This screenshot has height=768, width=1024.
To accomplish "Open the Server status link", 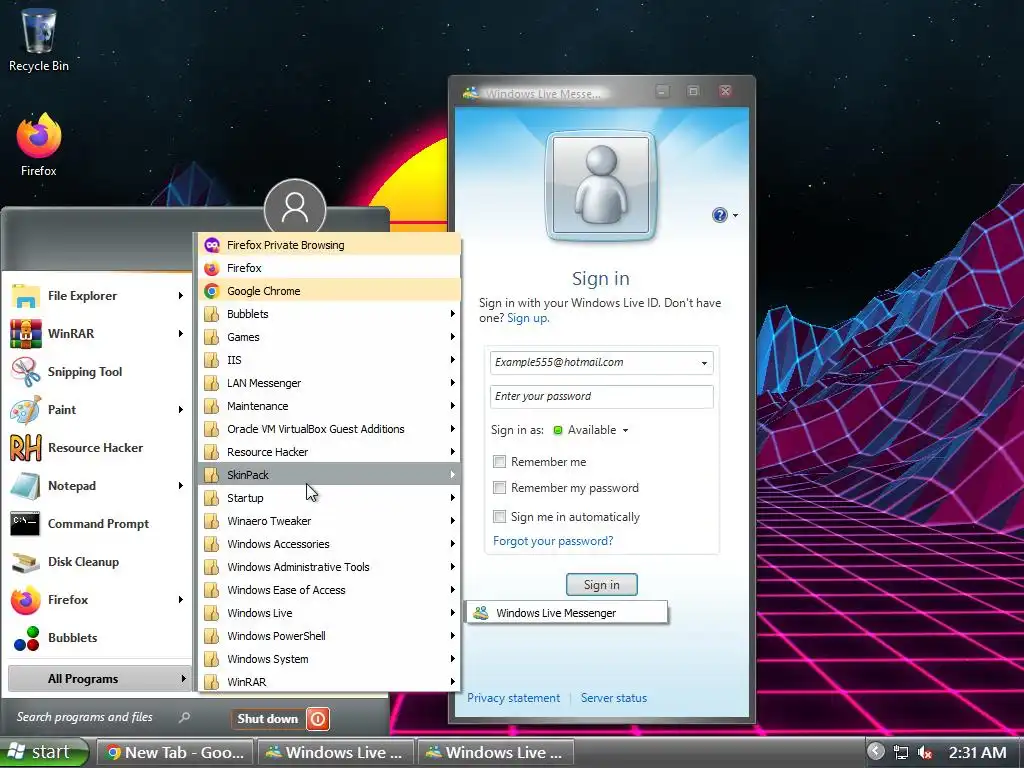I will (614, 697).
